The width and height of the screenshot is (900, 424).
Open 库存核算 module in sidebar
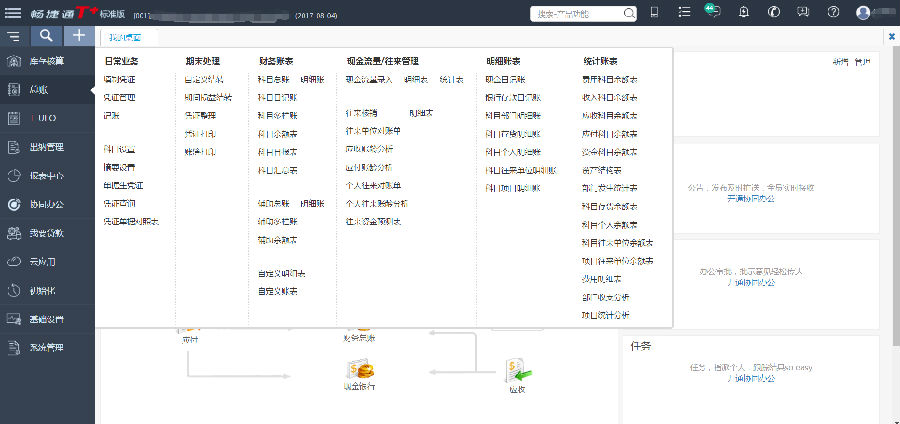coord(46,62)
